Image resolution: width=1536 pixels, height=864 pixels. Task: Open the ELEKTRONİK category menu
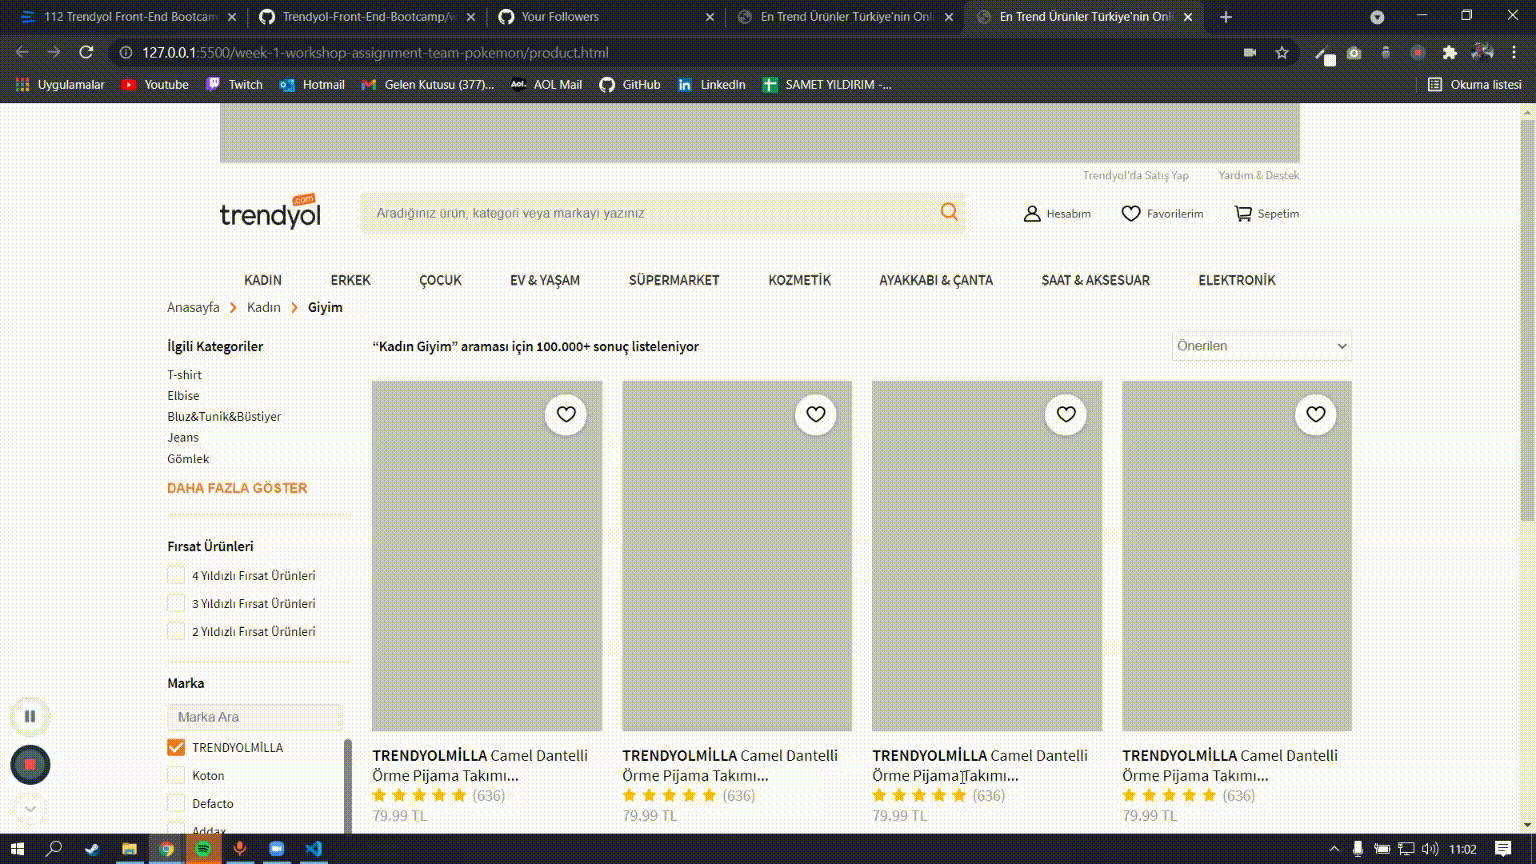pos(1237,280)
